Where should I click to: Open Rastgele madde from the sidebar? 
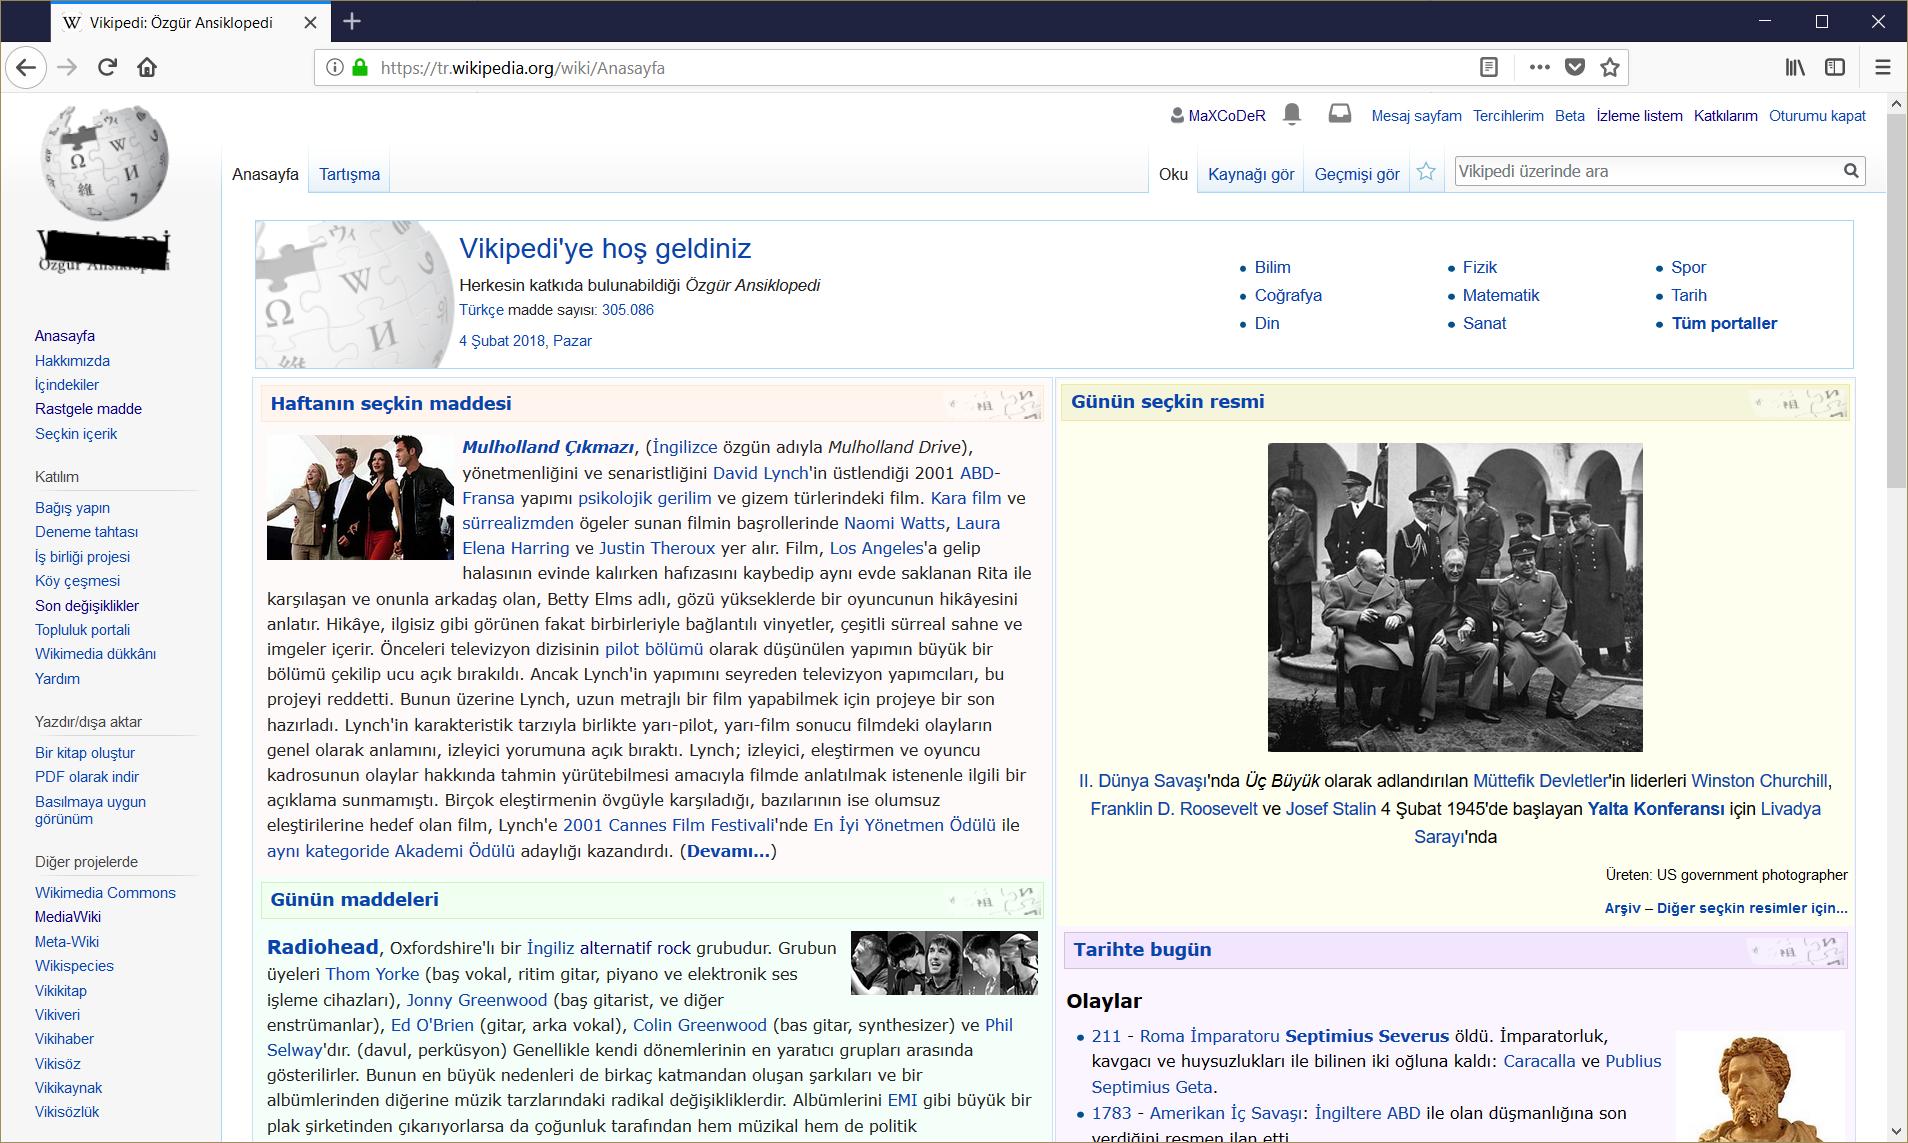pyautogui.click(x=88, y=408)
